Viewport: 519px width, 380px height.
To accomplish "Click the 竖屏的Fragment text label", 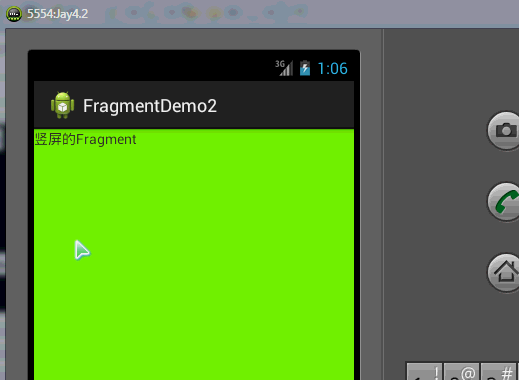I will 85,139.
